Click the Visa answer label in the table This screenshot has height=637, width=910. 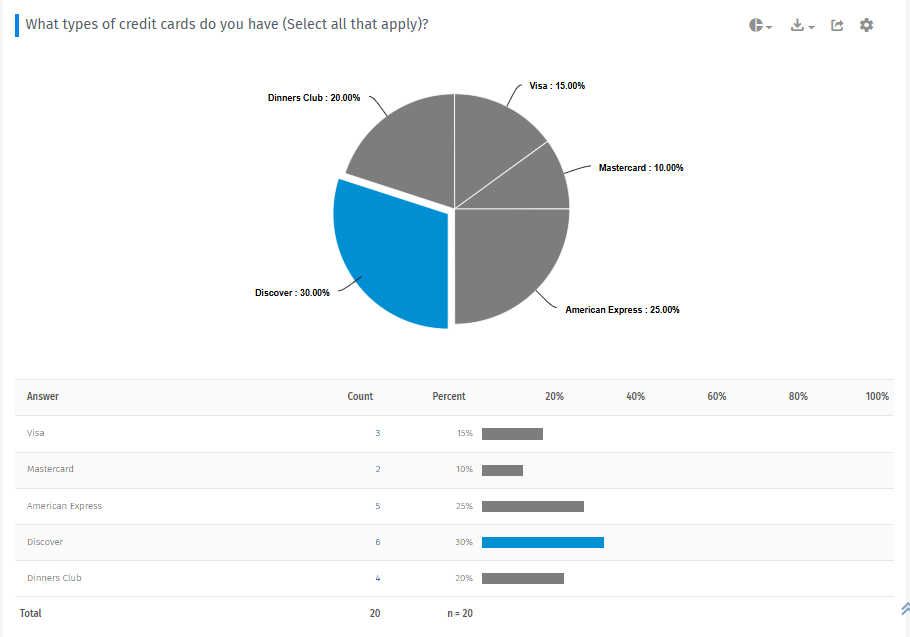pos(35,433)
